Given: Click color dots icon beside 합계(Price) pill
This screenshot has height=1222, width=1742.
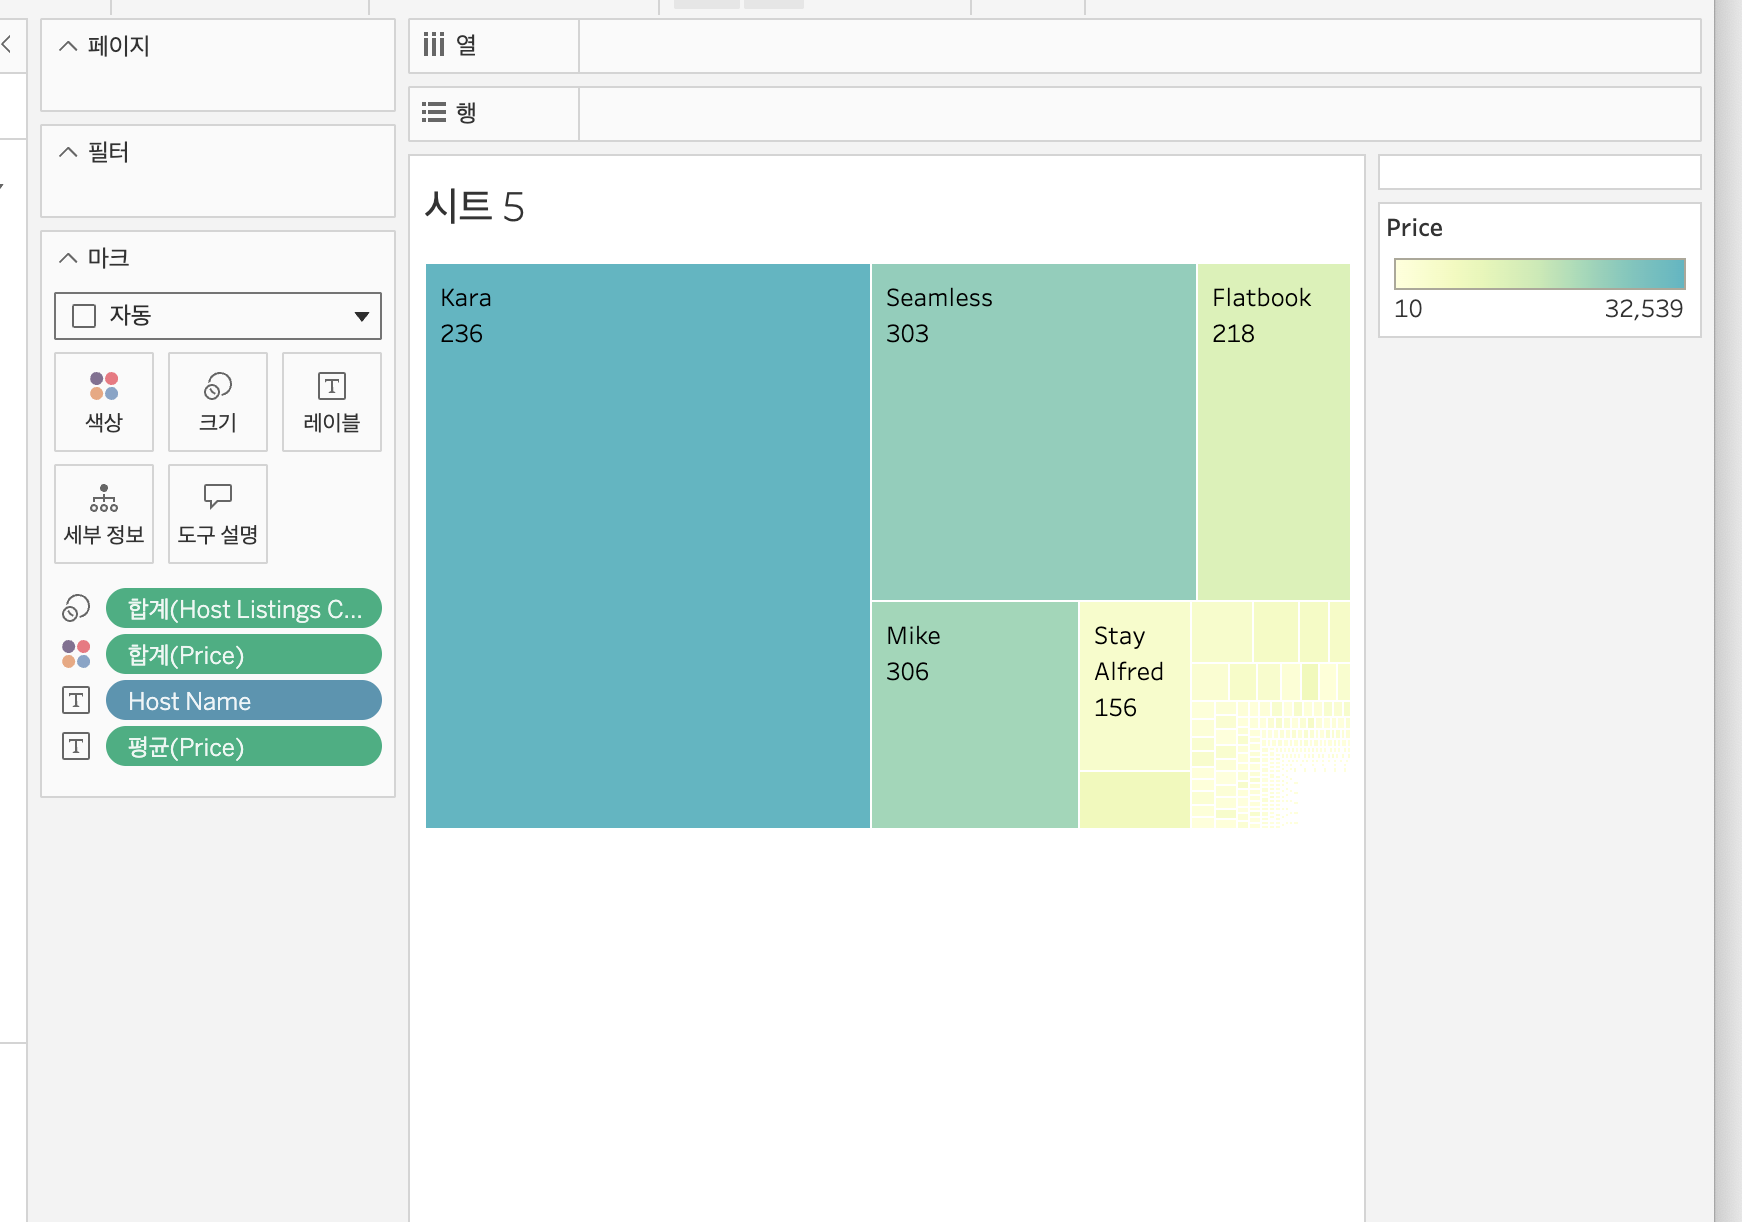Looking at the screenshot, I should click(76, 654).
